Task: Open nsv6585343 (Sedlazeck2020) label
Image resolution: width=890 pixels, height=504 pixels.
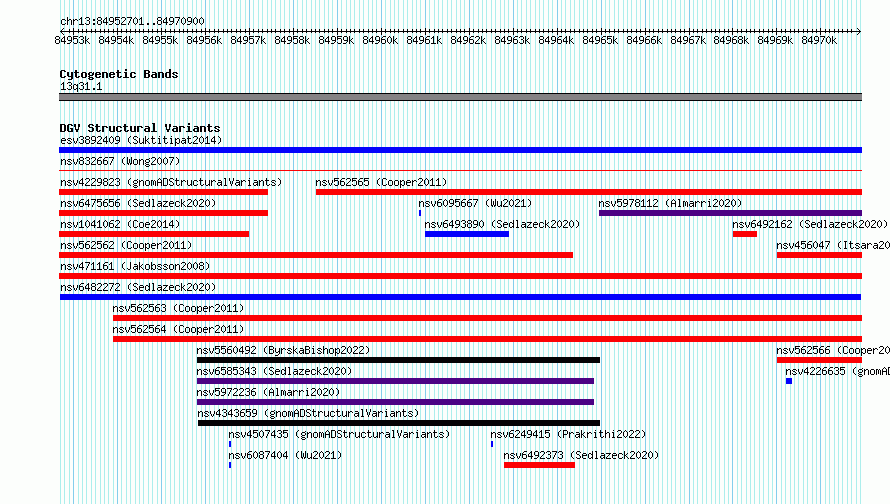Action: (274, 371)
